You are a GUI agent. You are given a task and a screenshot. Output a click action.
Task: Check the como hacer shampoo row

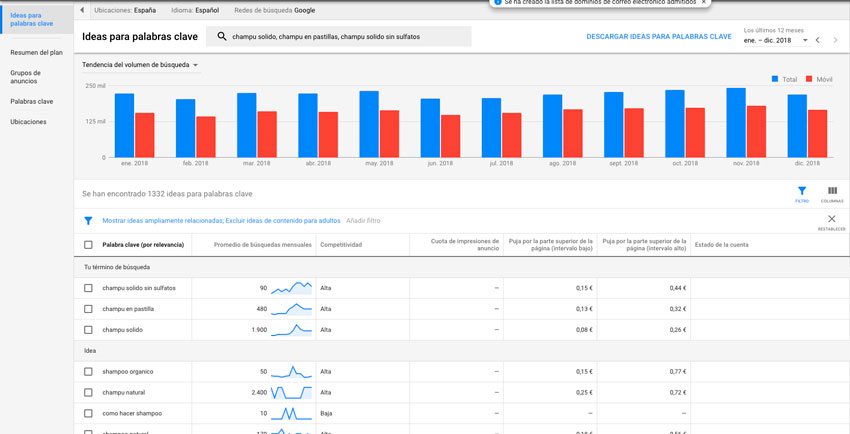(88, 413)
